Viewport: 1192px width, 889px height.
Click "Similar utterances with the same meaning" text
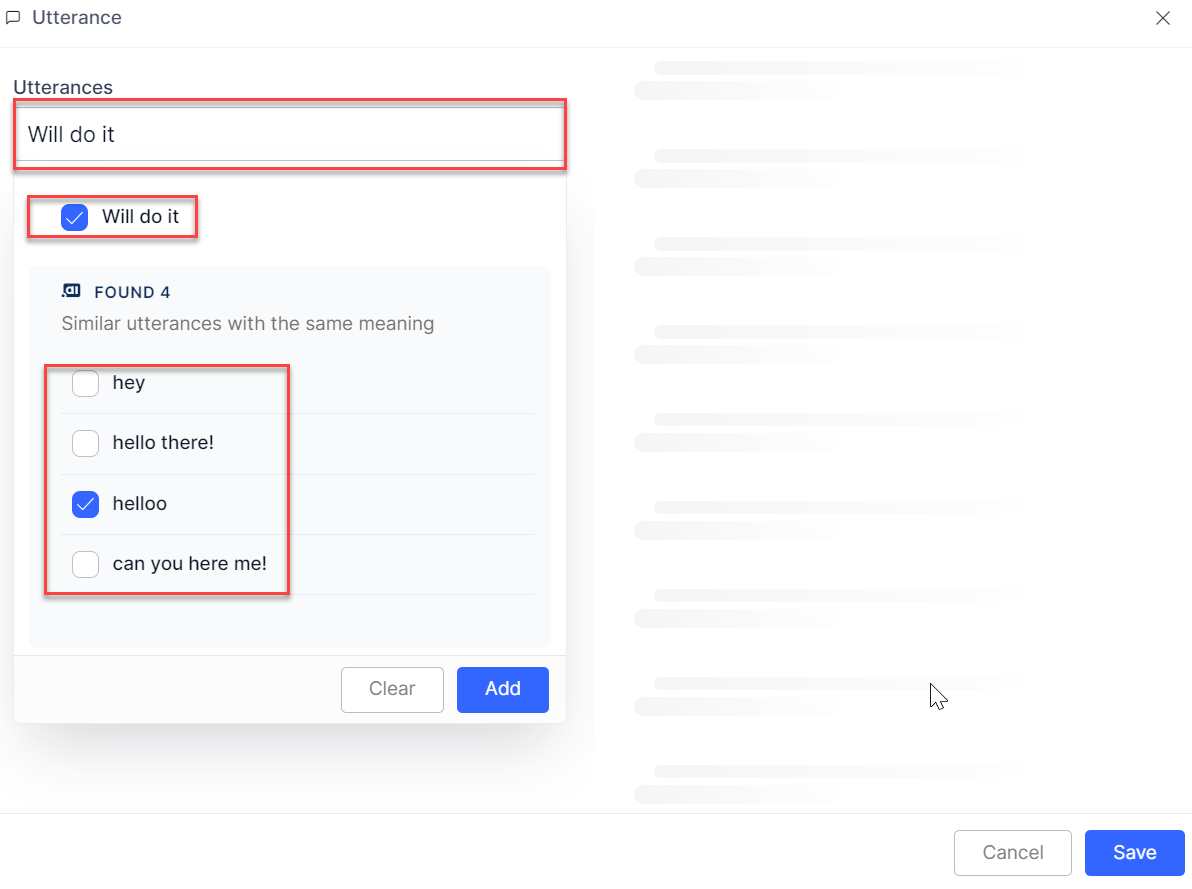pyautogui.click(x=247, y=324)
